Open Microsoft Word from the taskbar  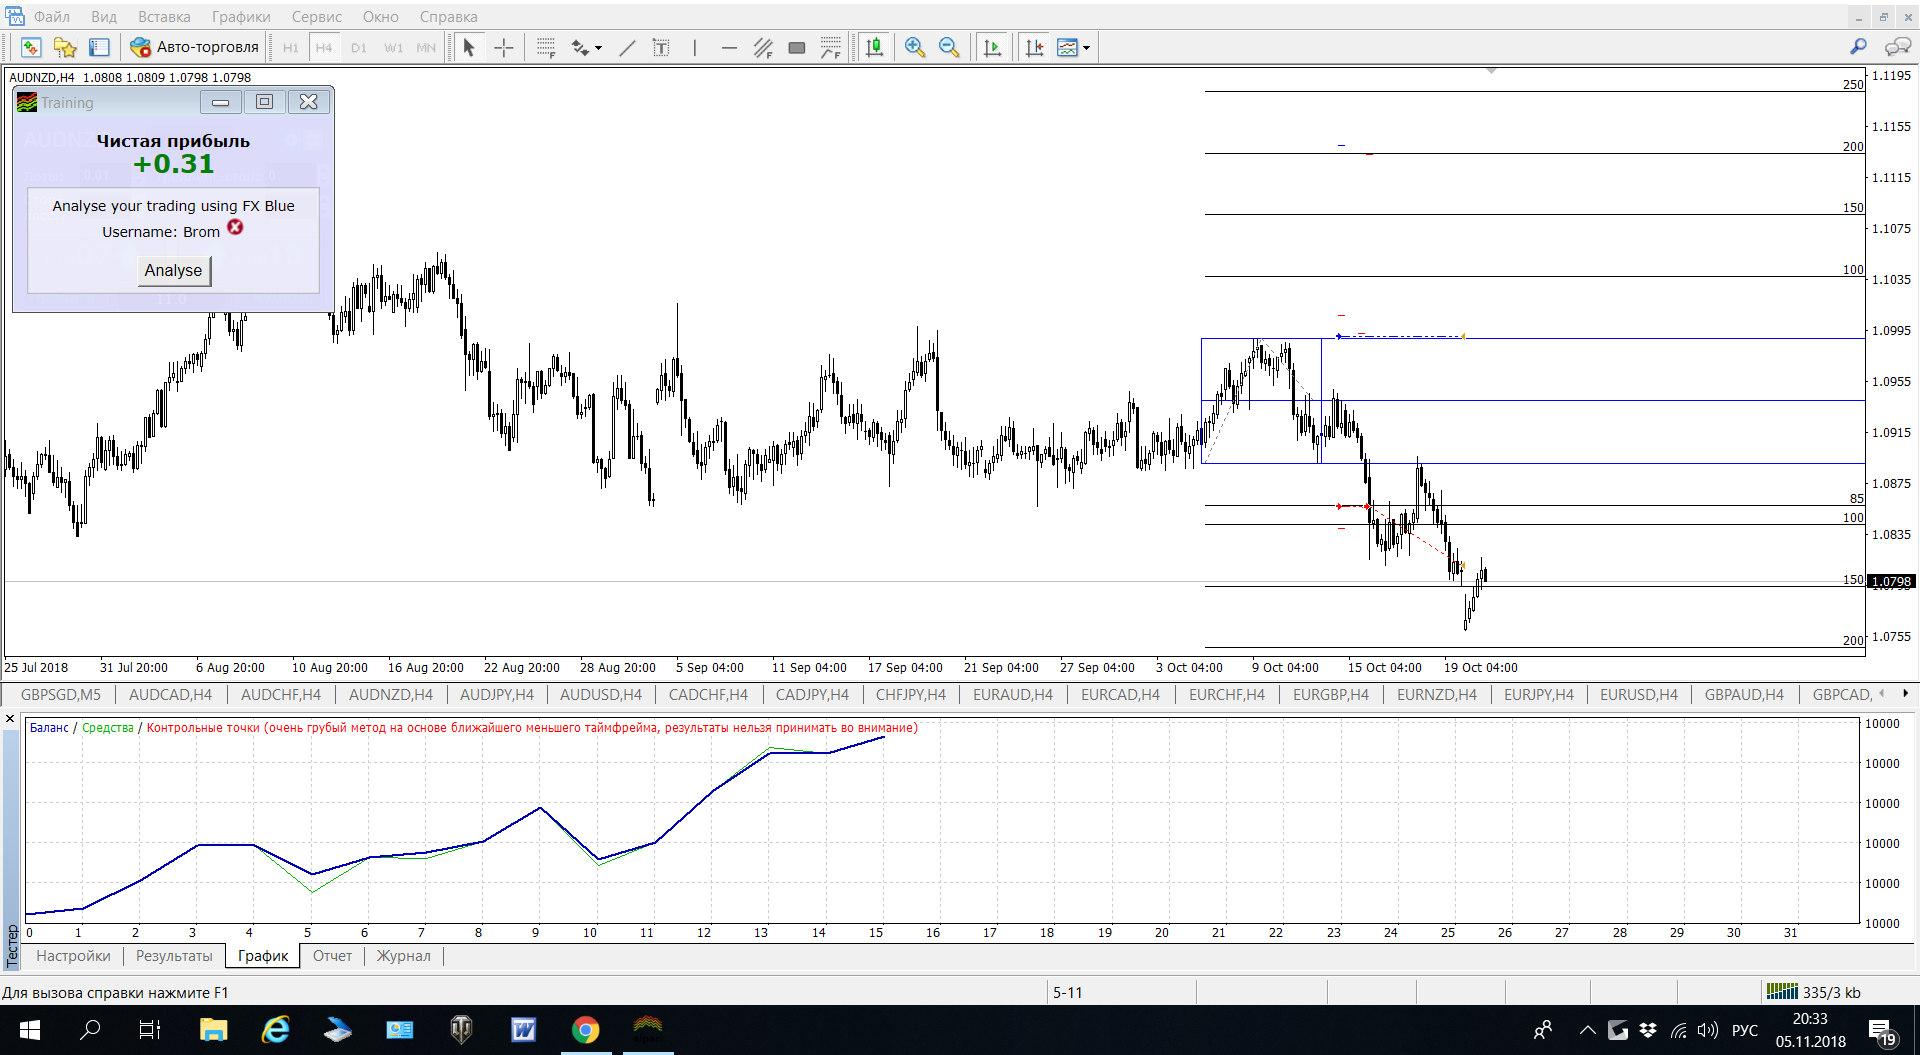523,1029
